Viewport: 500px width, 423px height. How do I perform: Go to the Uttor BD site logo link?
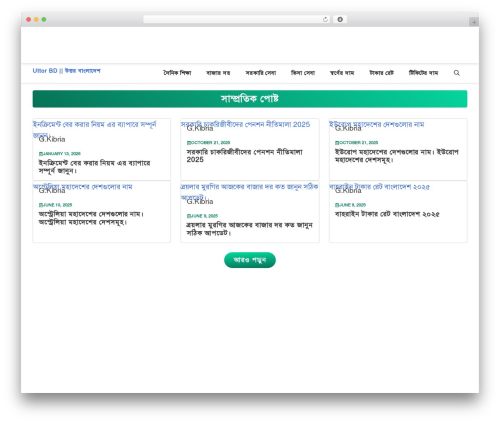tap(66, 71)
